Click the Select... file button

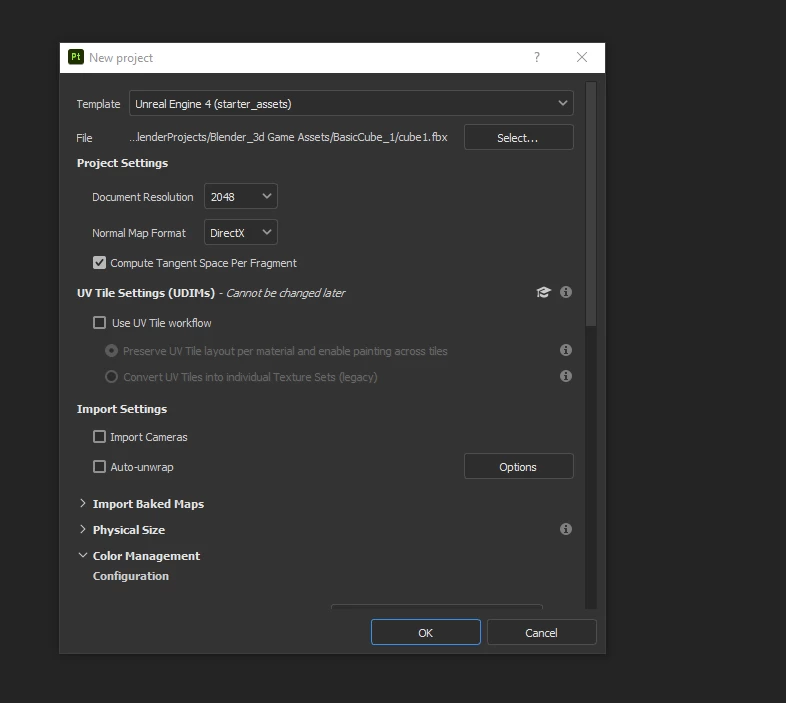click(518, 137)
